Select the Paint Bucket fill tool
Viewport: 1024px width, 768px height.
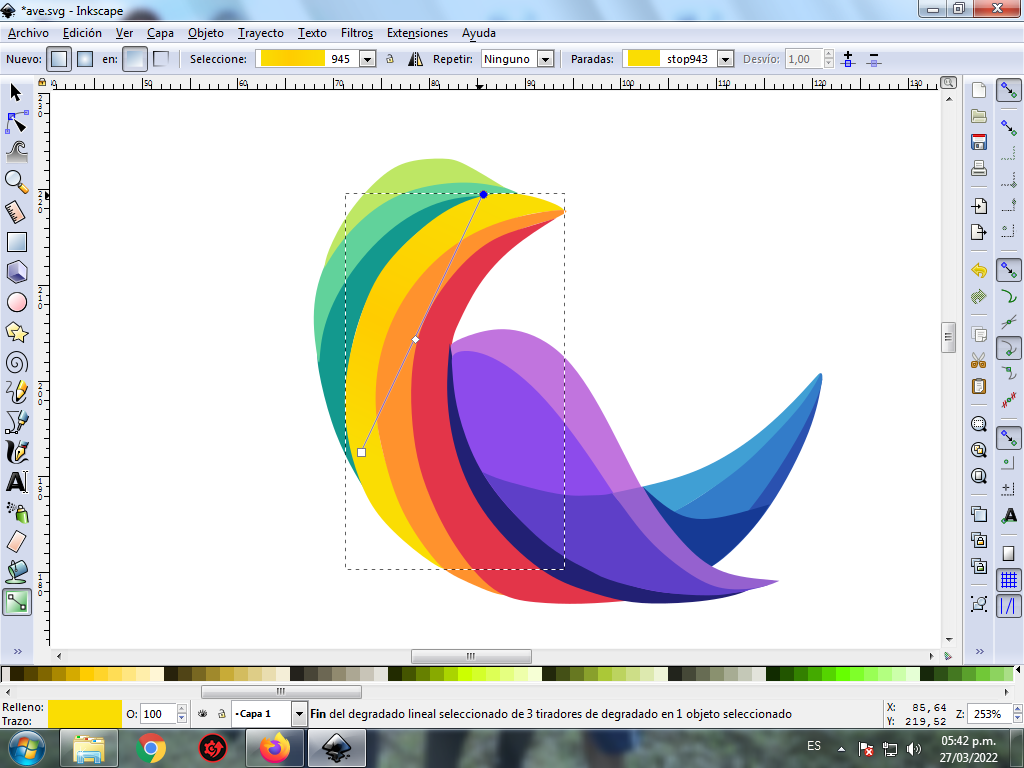click(17, 572)
